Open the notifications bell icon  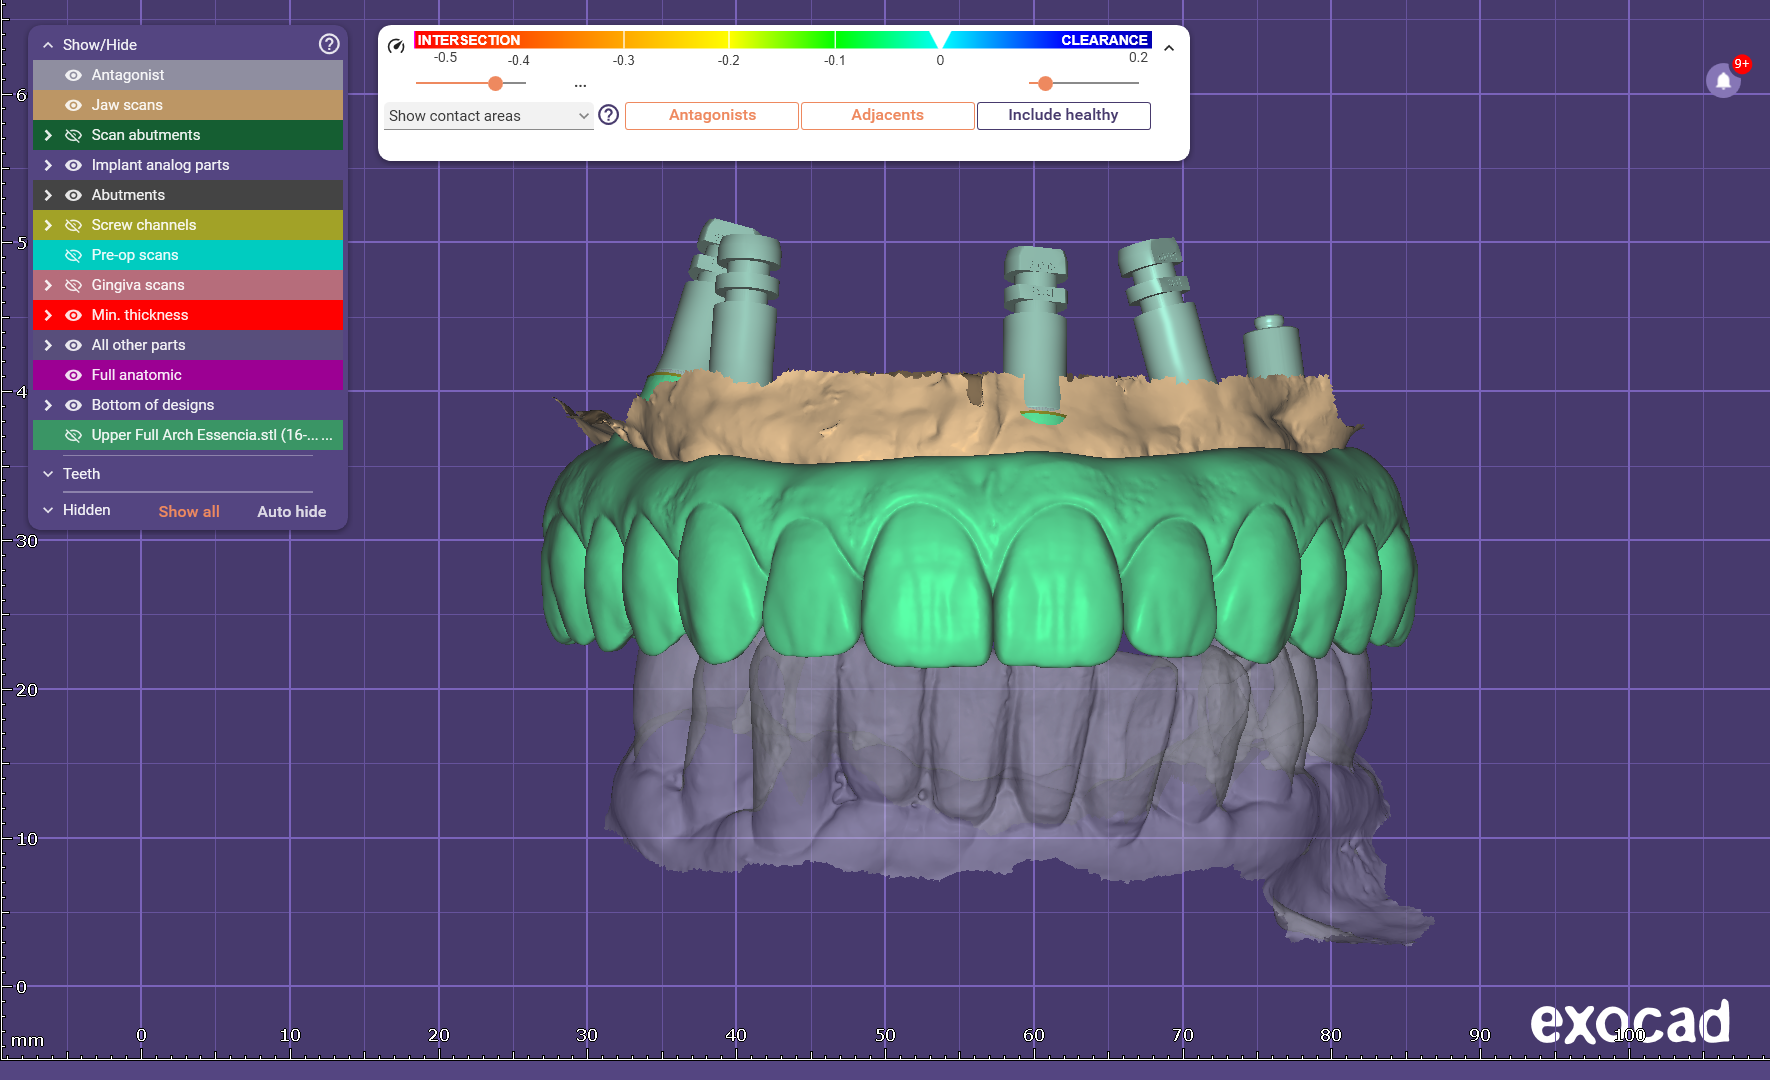point(1723,80)
